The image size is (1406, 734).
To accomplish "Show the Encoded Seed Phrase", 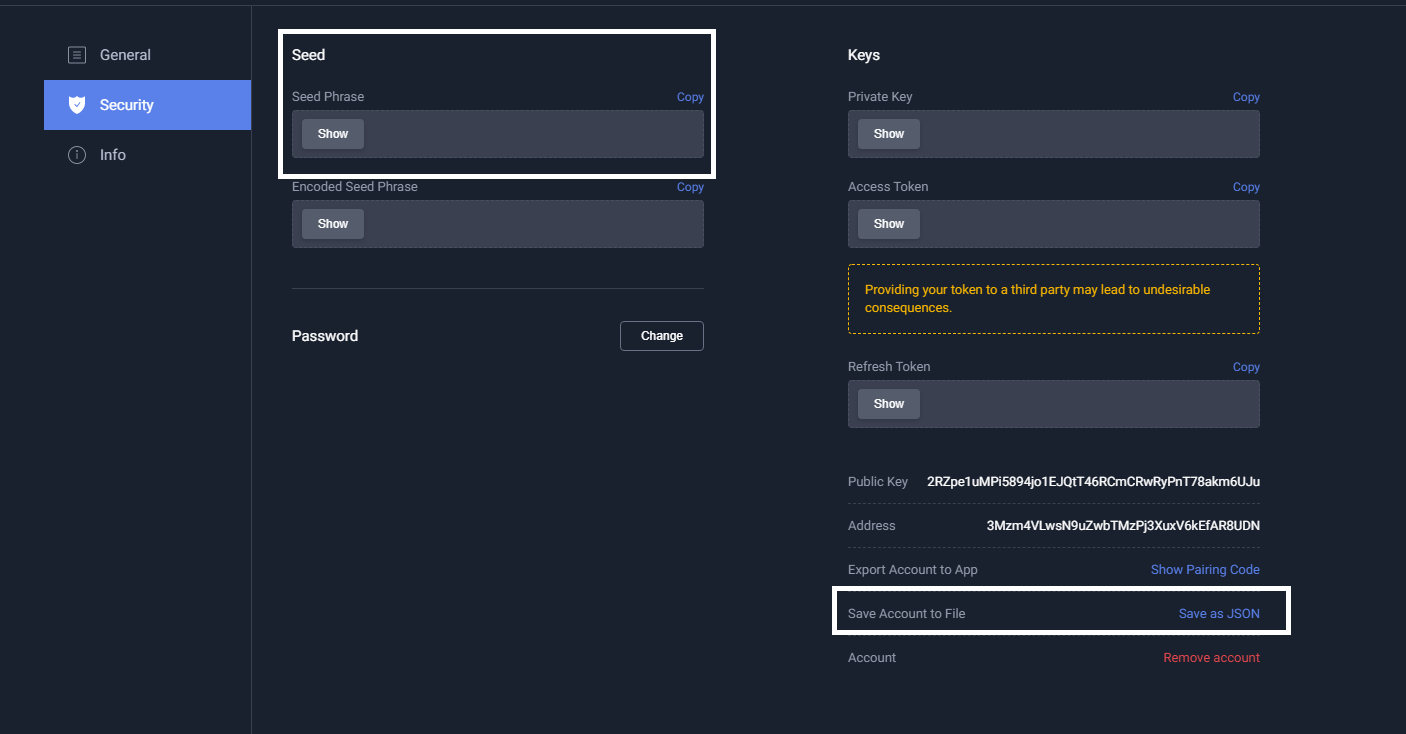I will click(333, 224).
